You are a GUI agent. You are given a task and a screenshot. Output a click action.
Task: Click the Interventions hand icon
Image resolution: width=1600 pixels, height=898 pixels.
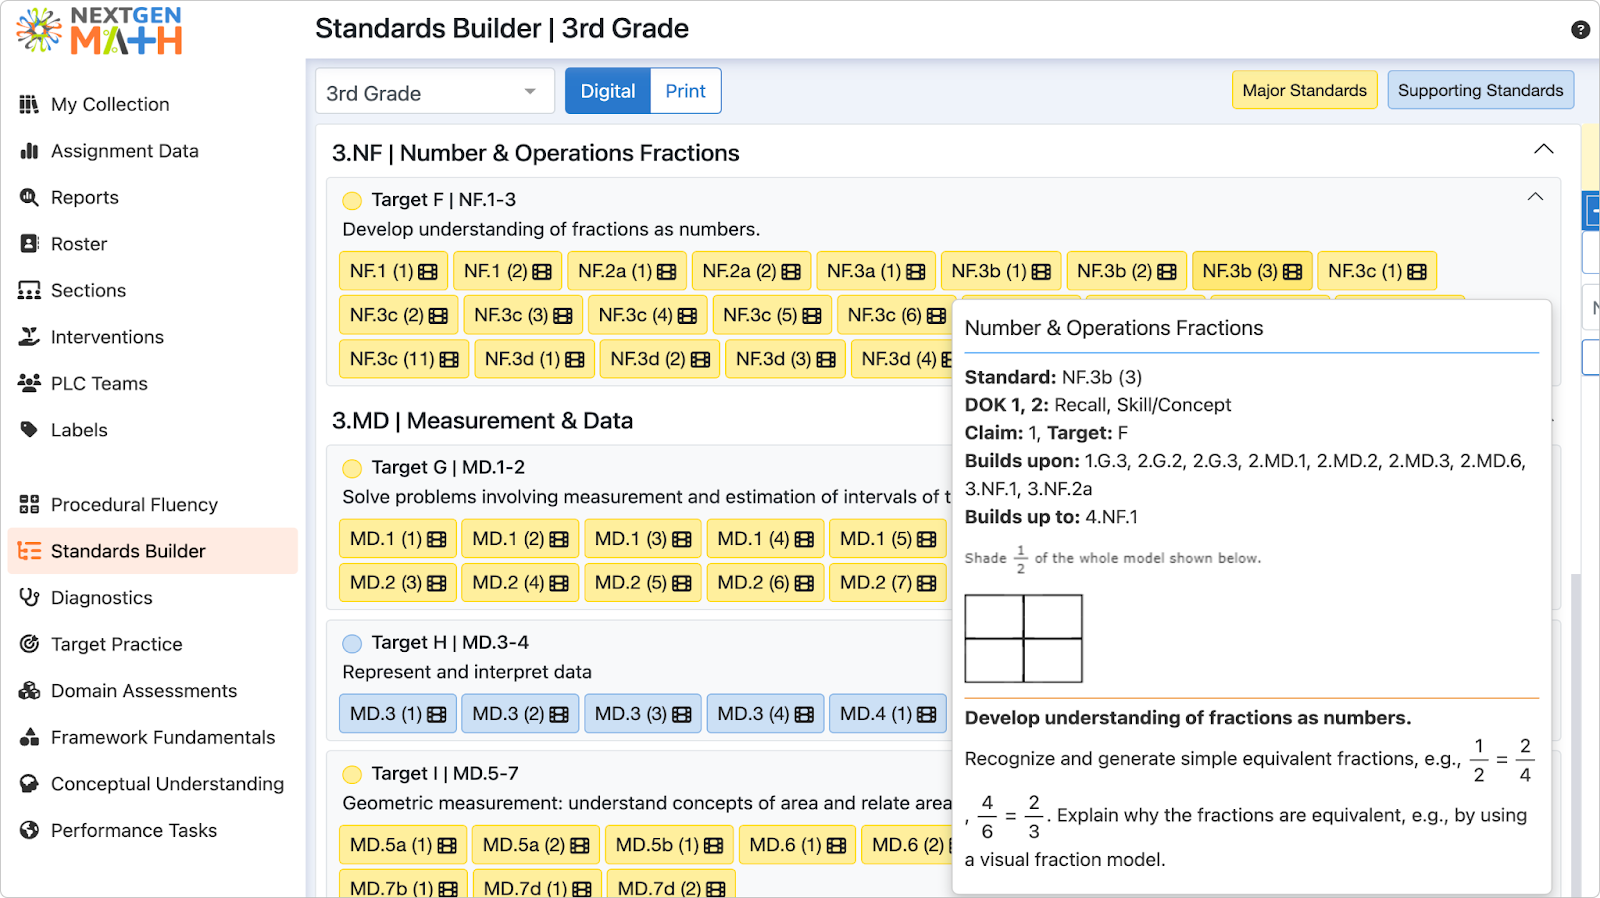coord(29,337)
